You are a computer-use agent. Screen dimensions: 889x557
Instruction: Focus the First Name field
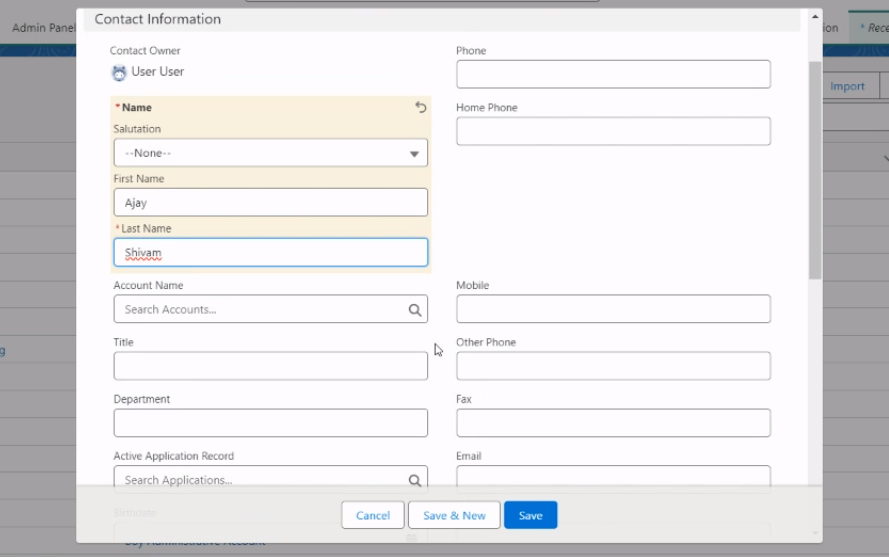pyautogui.click(x=270, y=203)
